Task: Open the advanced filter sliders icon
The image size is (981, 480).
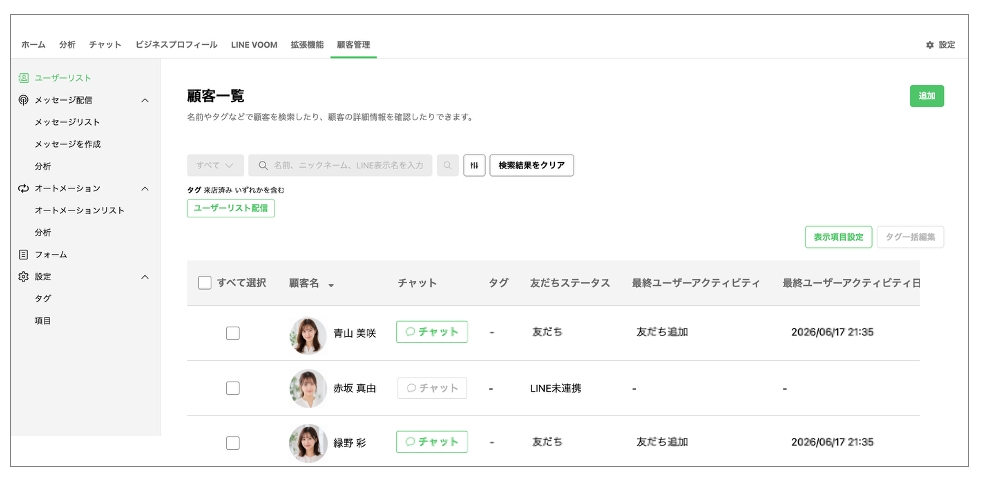Action: pyautogui.click(x=474, y=165)
